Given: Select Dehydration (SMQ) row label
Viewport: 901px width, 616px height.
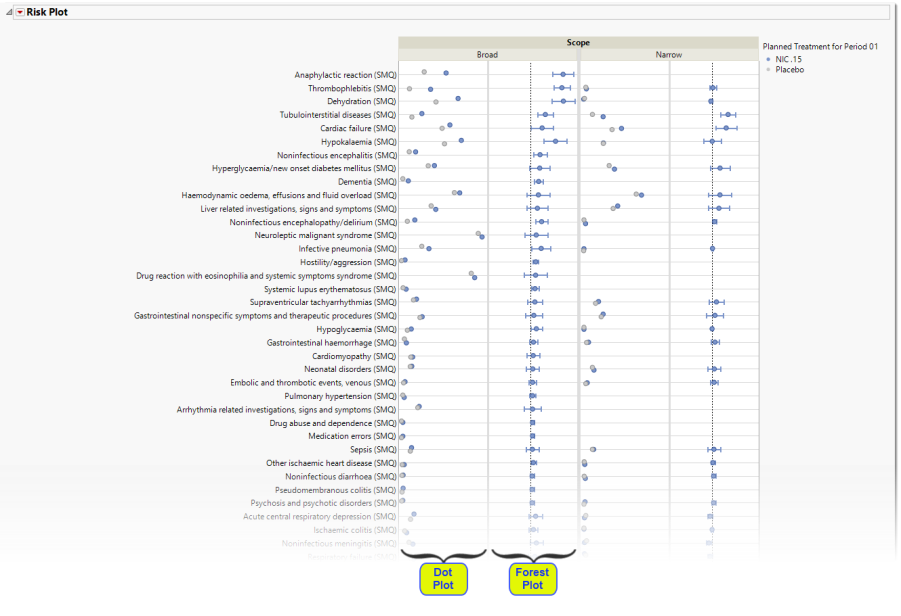Looking at the screenshot, I should 362,101.
